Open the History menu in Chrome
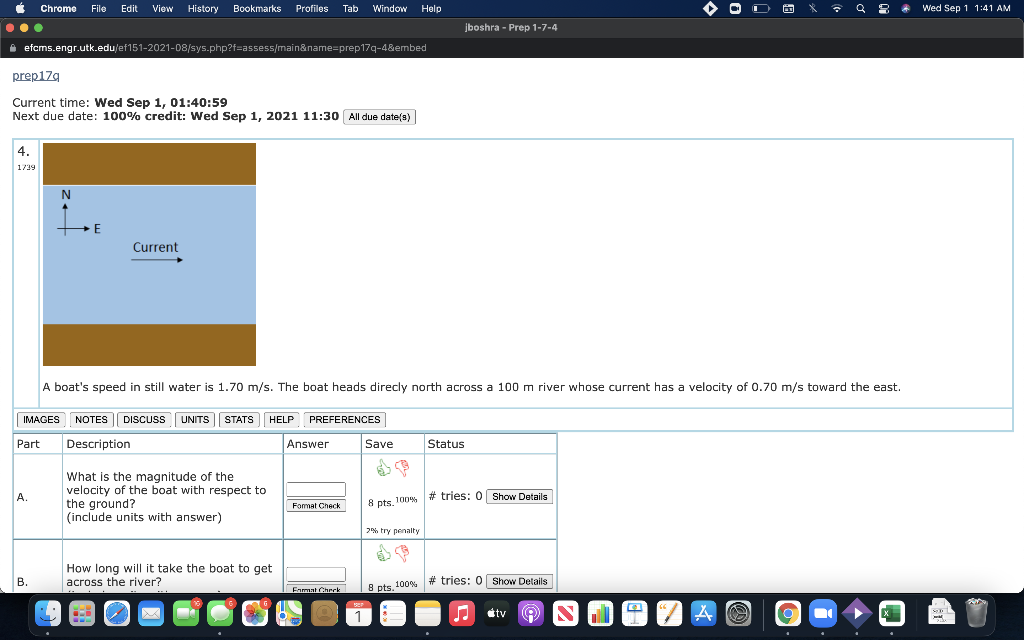The height and width of the screenshot is (640, 1024). 203,8
